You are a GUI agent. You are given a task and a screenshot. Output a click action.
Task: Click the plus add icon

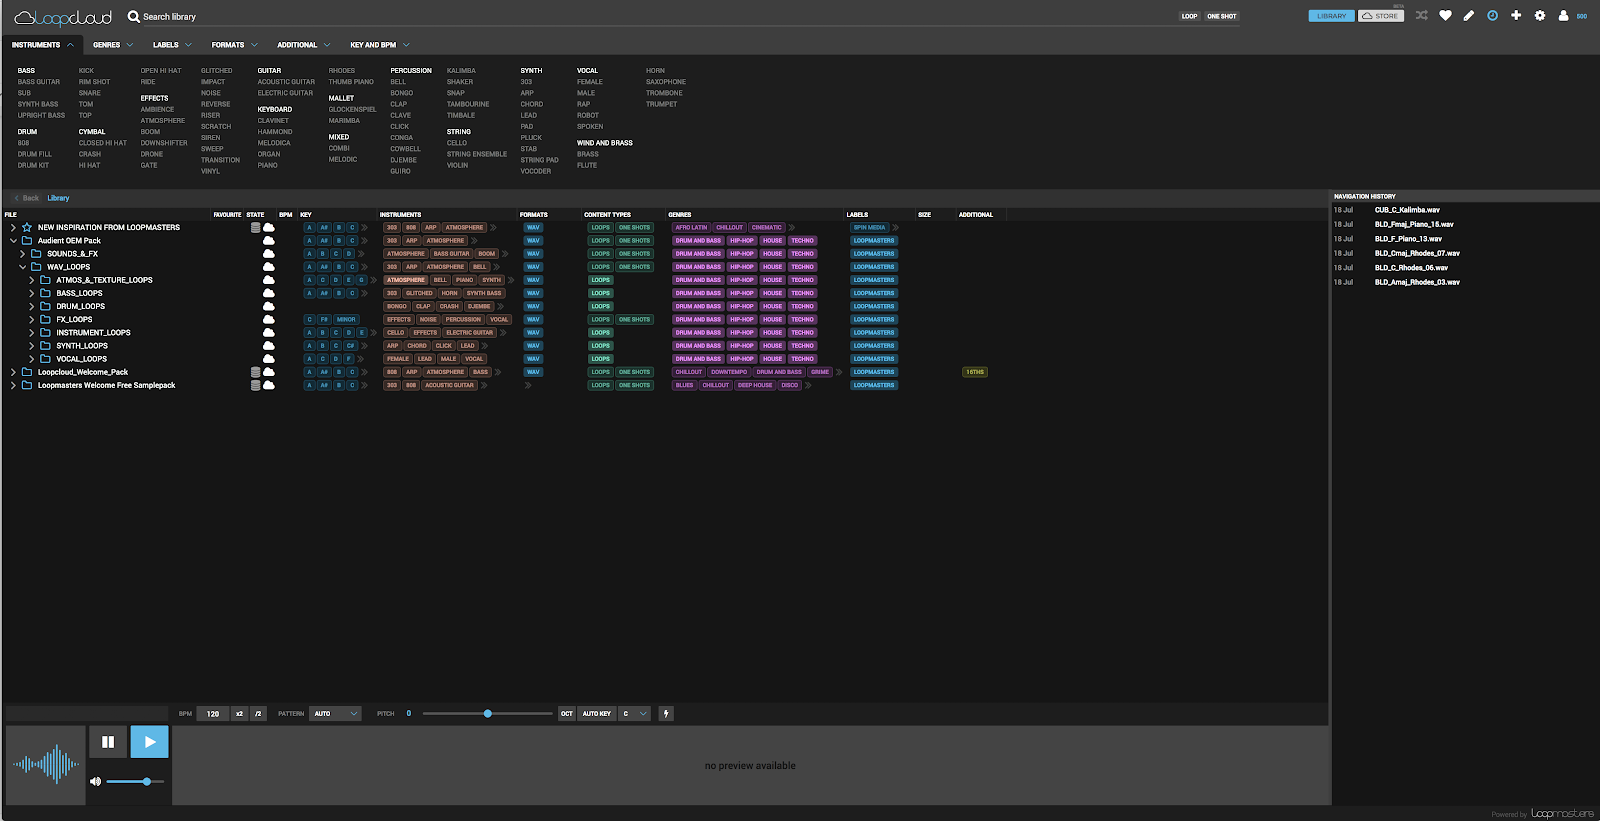[x=1516, y=16]
